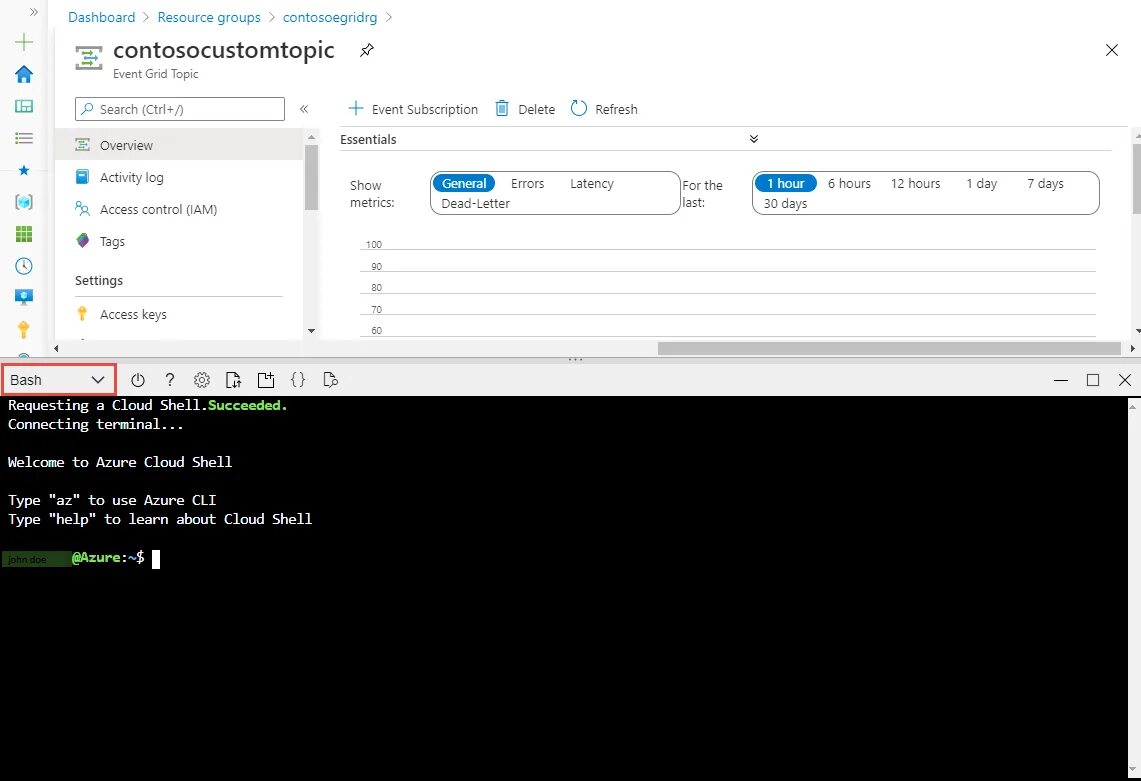The width and height of the screenshot is (1141, 781).
Task: Open the Dashboard icon in left sidebar
Action: (x=24, y=106)
